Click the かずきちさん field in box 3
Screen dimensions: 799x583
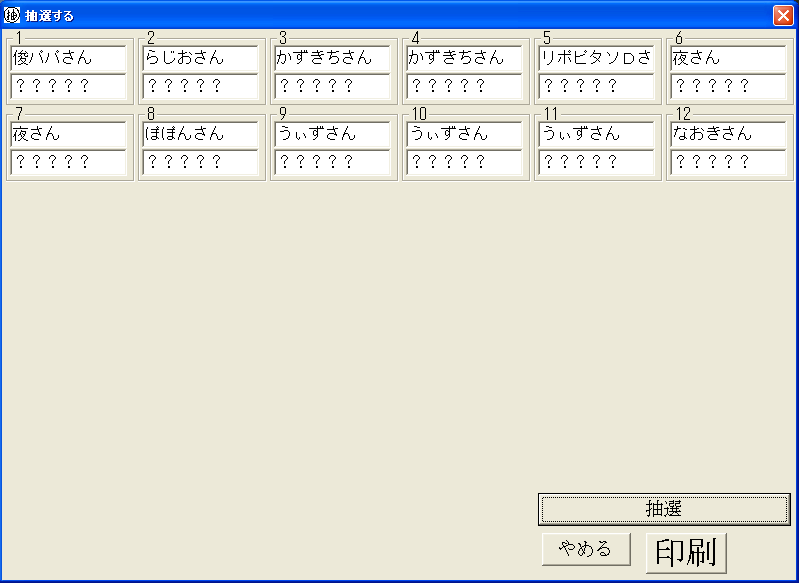tap(332, 58)
